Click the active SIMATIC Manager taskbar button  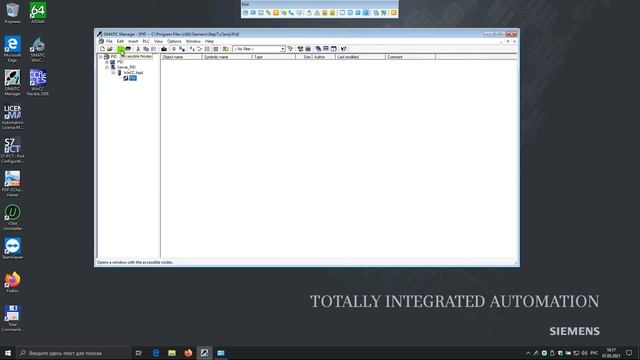coord(204,353)
